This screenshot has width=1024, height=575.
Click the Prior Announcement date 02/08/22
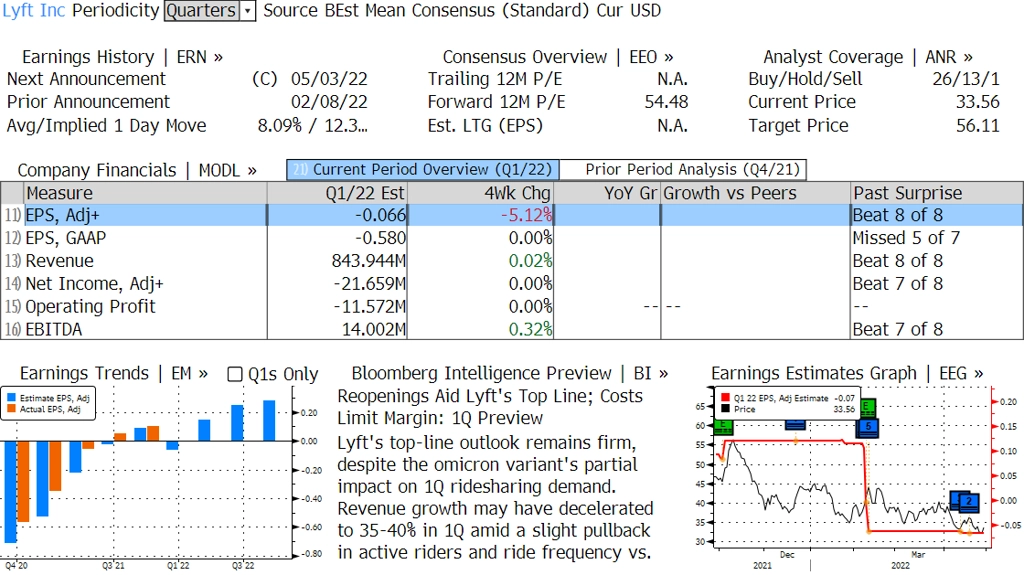tap(329, 102)
